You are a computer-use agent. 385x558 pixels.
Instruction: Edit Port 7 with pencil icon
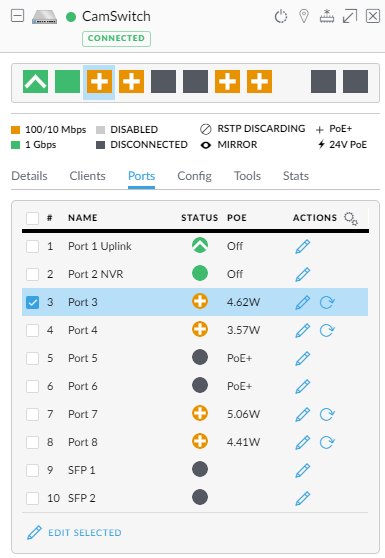point(302,414)
